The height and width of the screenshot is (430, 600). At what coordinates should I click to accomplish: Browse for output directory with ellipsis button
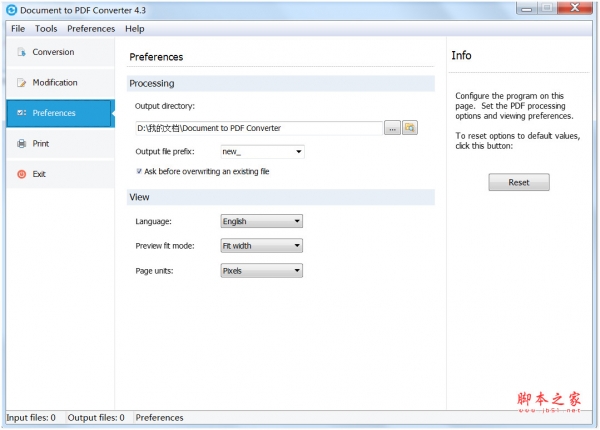392,128
